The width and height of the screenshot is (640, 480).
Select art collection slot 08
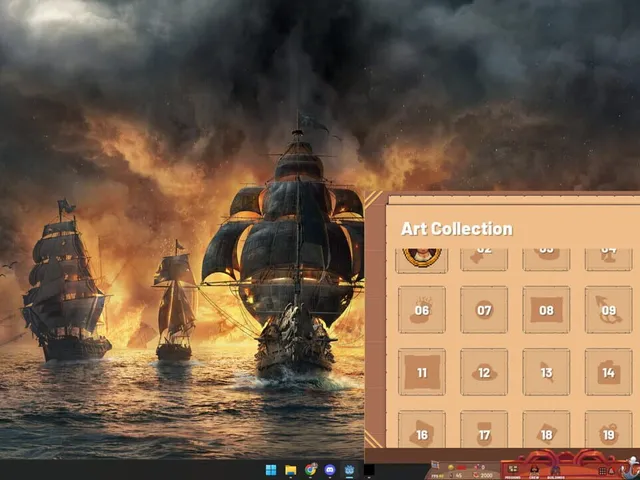tap(546, 310)
